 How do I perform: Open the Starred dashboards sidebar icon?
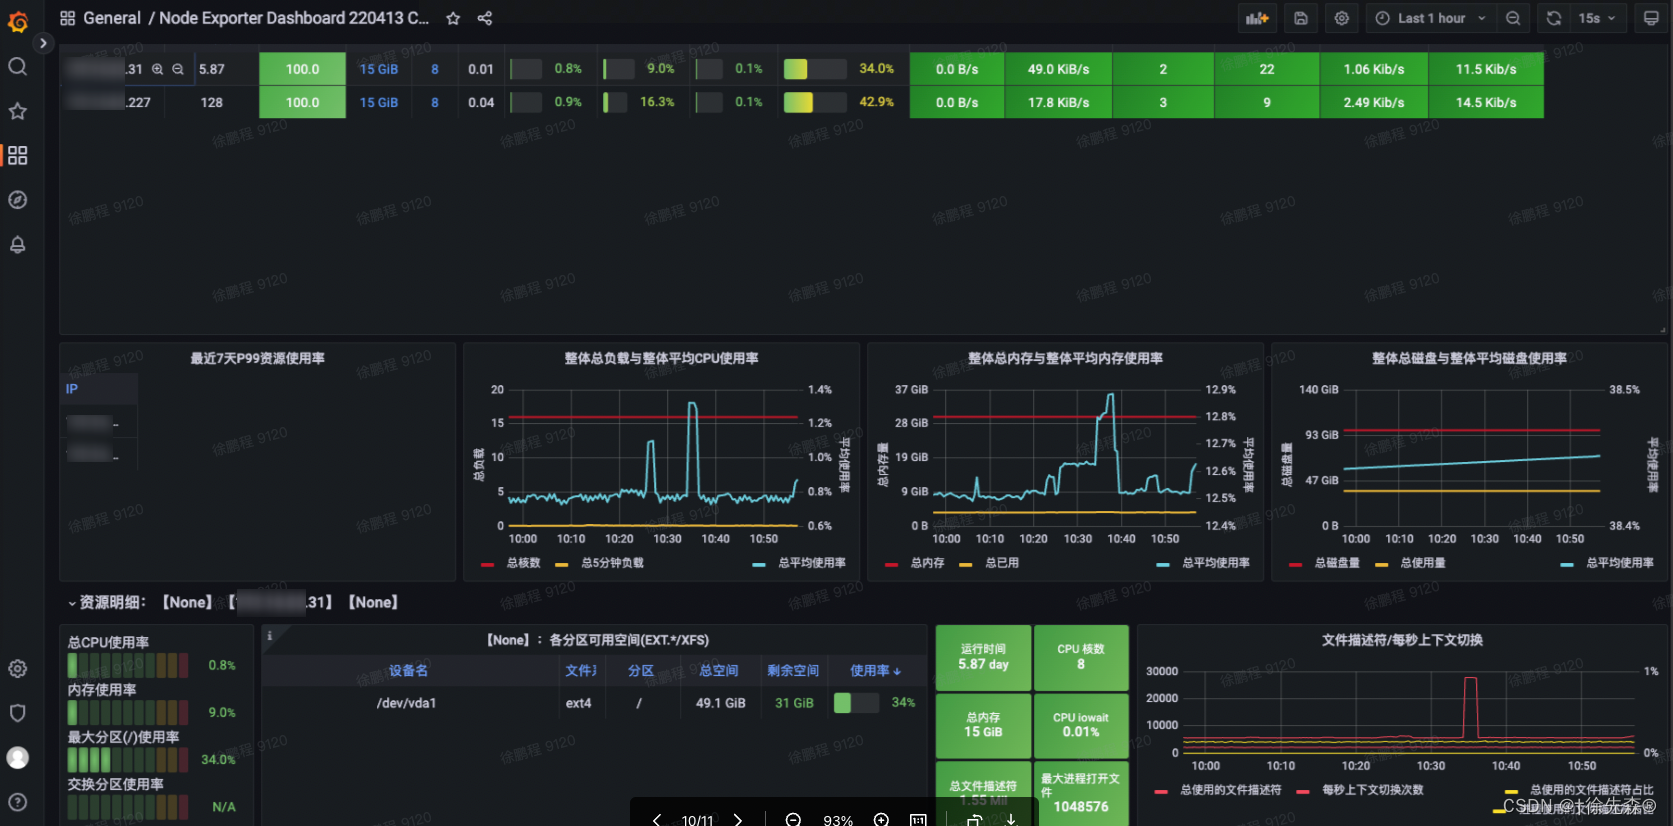point(17,111)
